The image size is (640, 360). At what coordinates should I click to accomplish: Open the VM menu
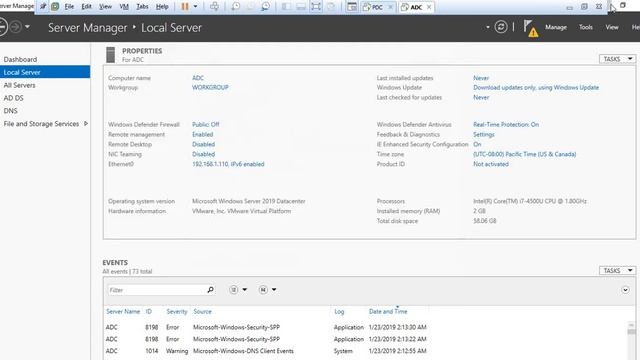tap(124, 7)
